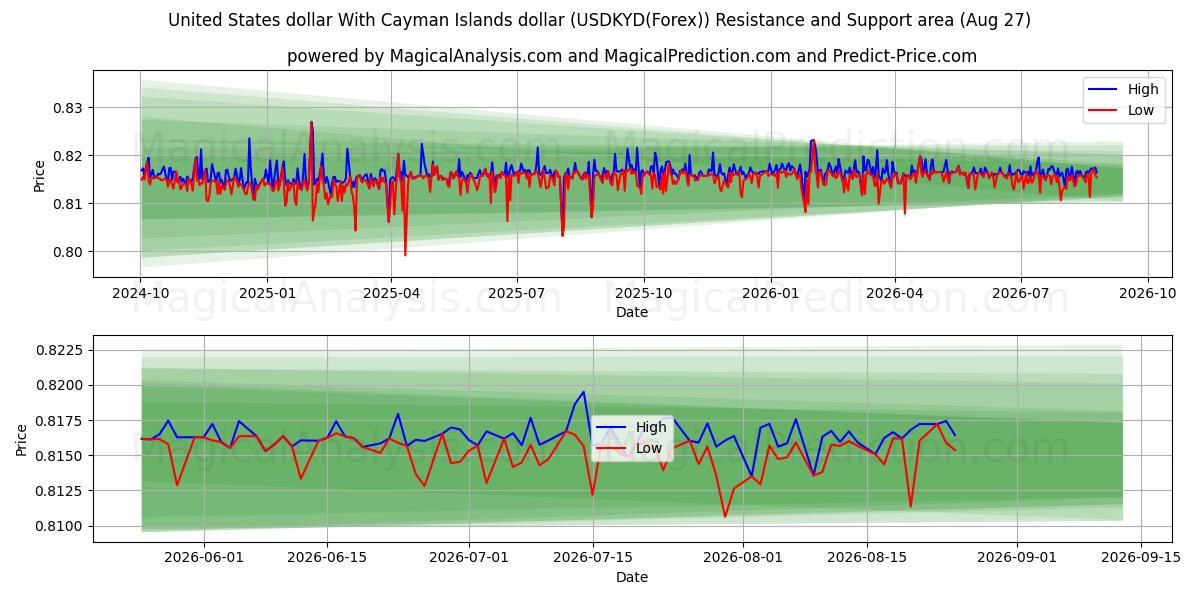Click the 2026-04 x-axis tick label

[x=895, y=294]
